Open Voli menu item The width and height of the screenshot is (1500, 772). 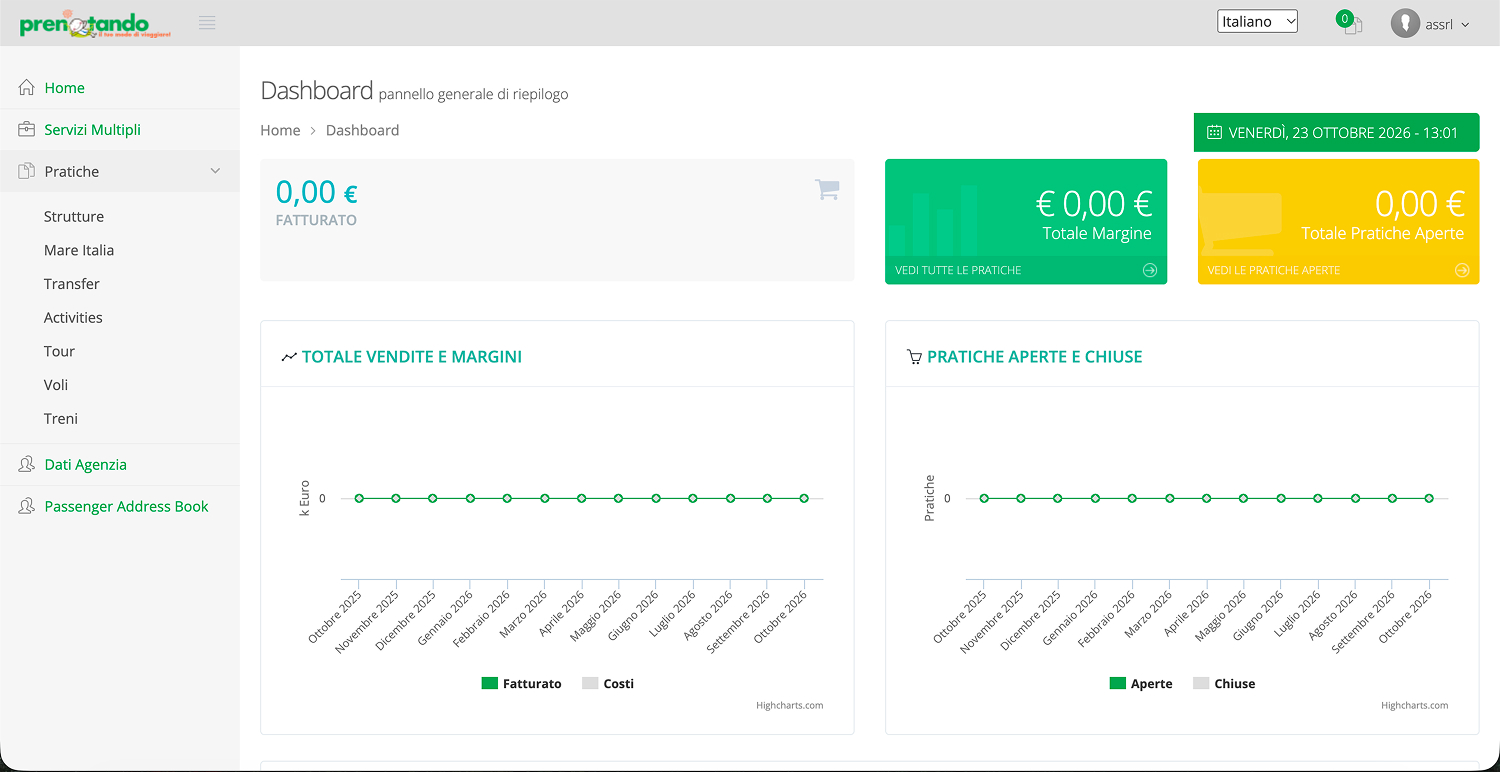[56, 385]
